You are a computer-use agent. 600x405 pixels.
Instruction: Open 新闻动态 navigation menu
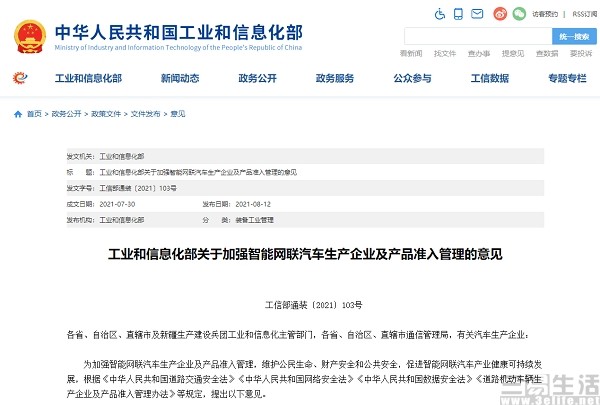(x=180, y=78)
